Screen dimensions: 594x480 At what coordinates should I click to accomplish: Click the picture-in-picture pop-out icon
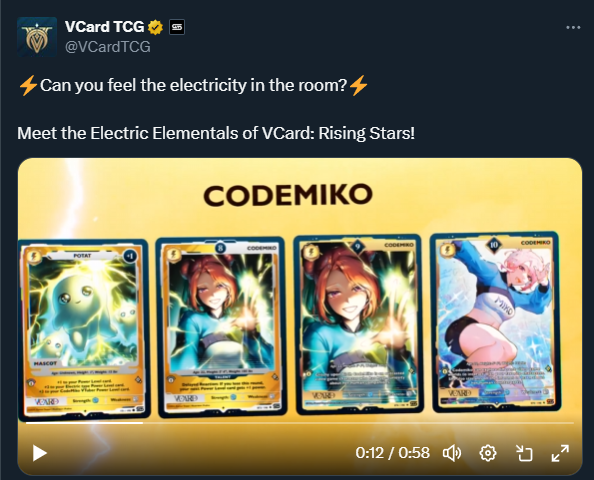[524, 453]
